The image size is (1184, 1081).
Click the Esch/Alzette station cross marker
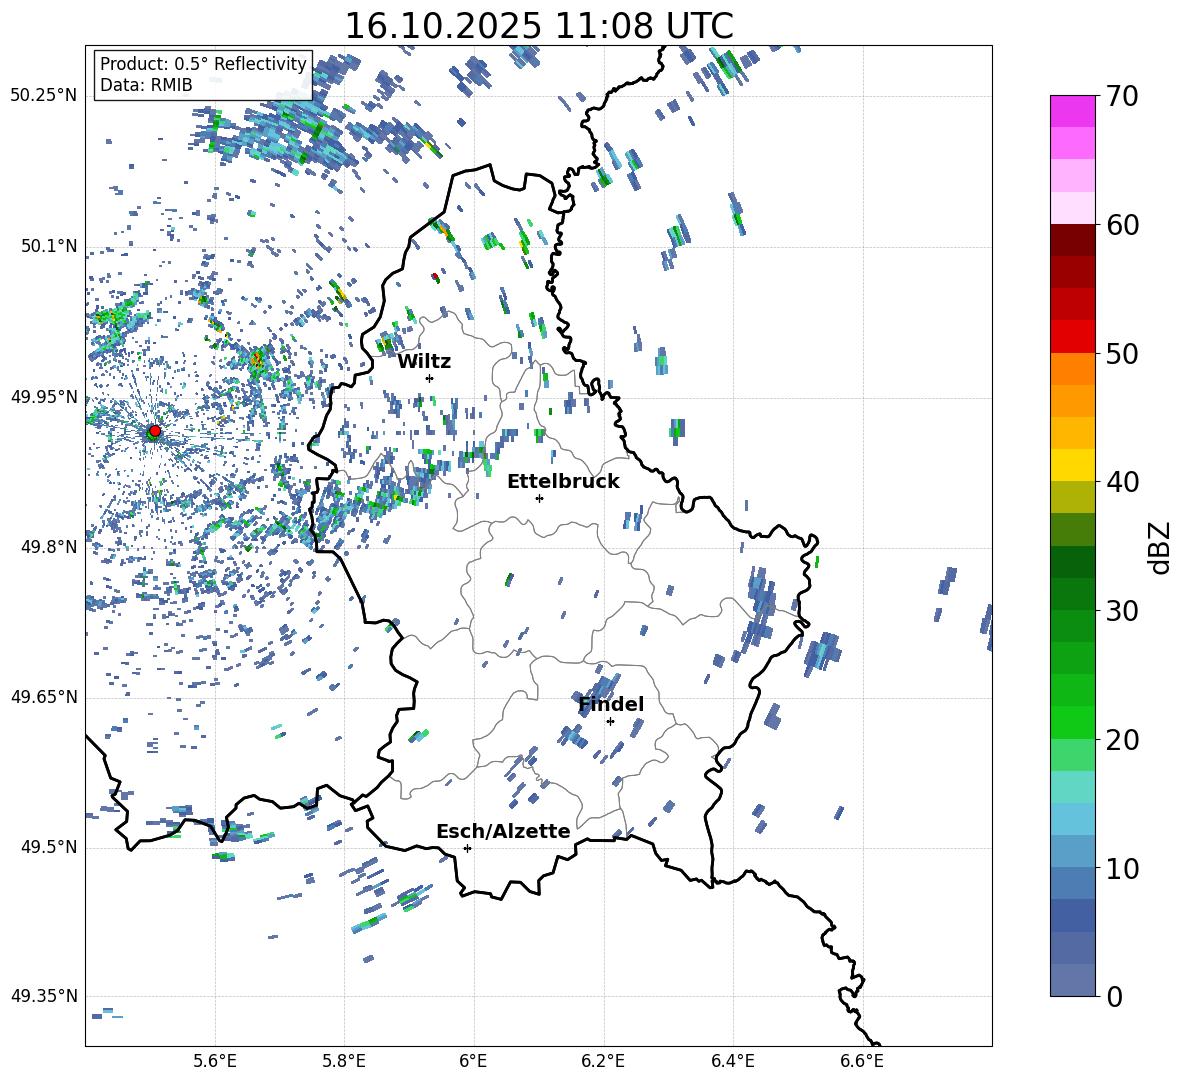point(467,848)
